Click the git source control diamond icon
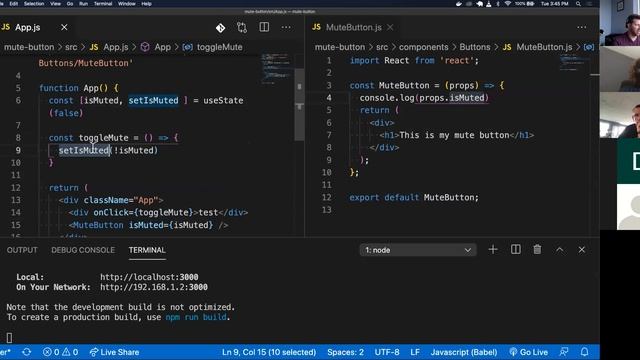 tap(220, 28)
